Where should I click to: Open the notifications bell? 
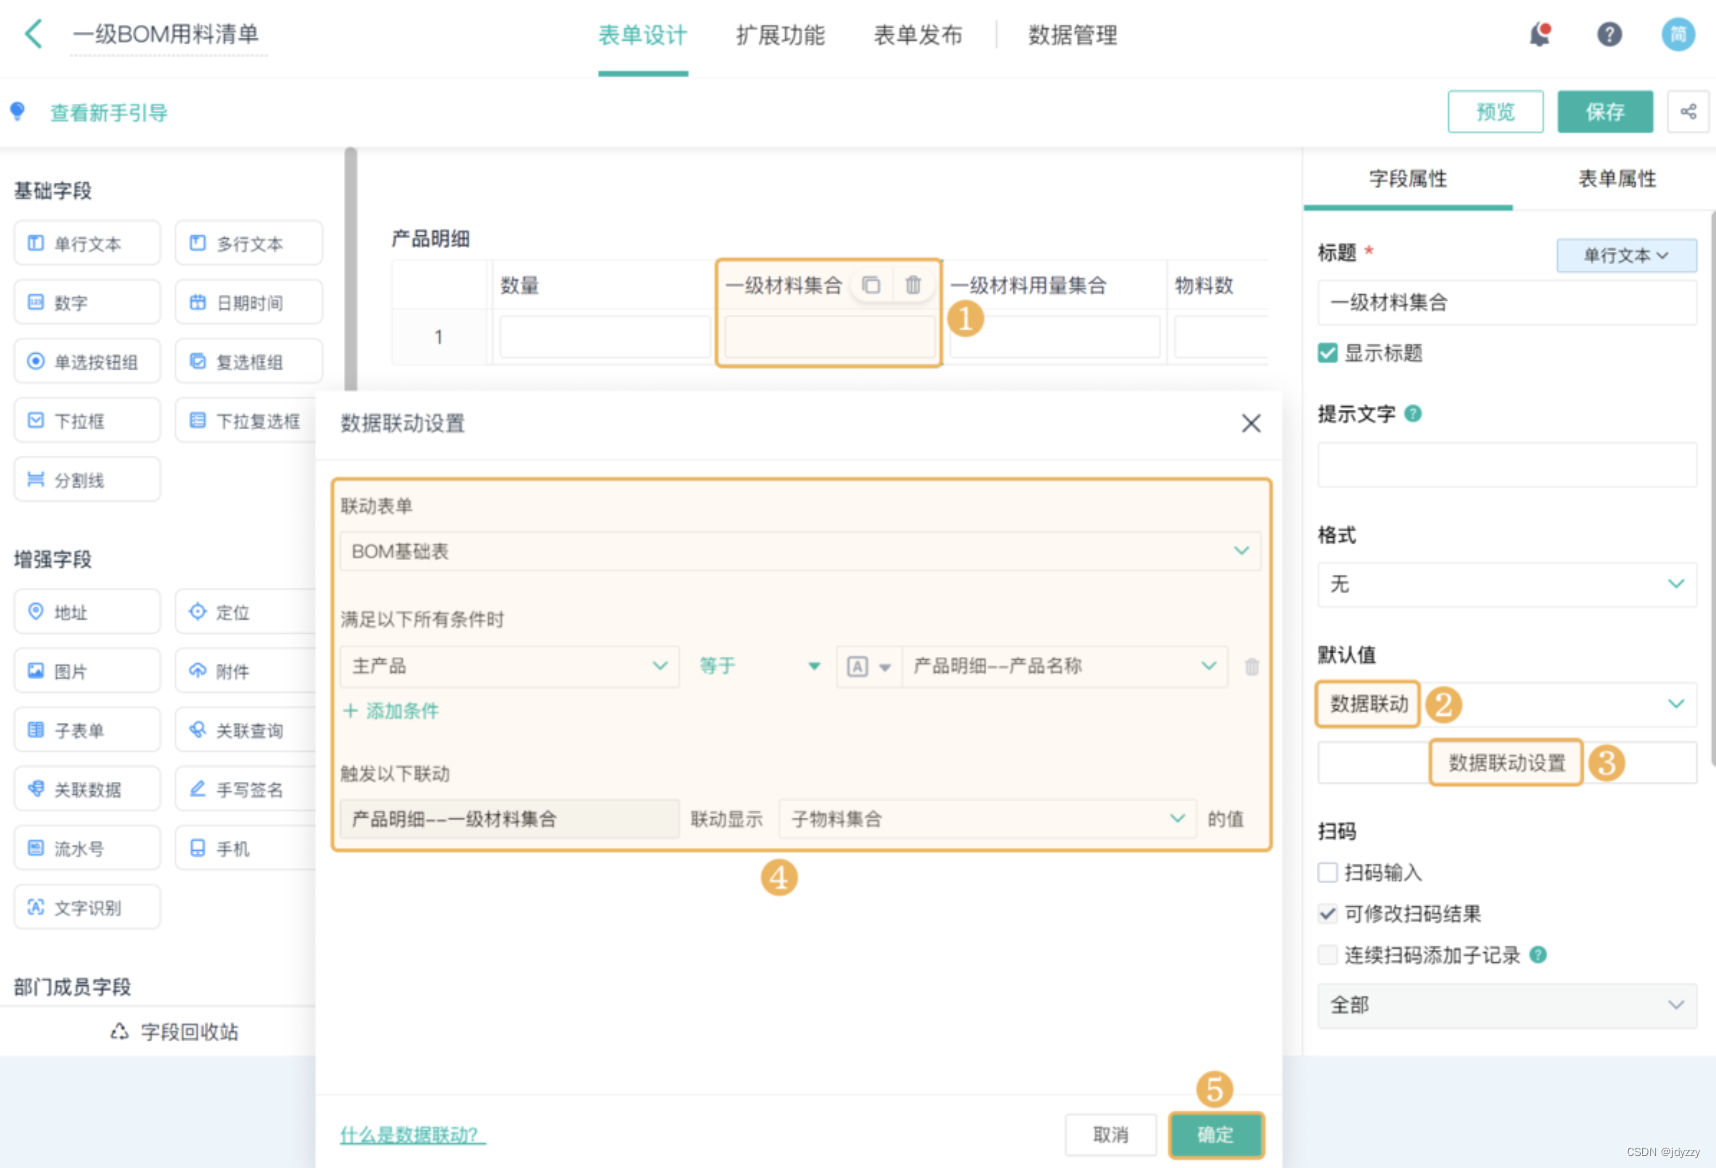coord(1540,35)
